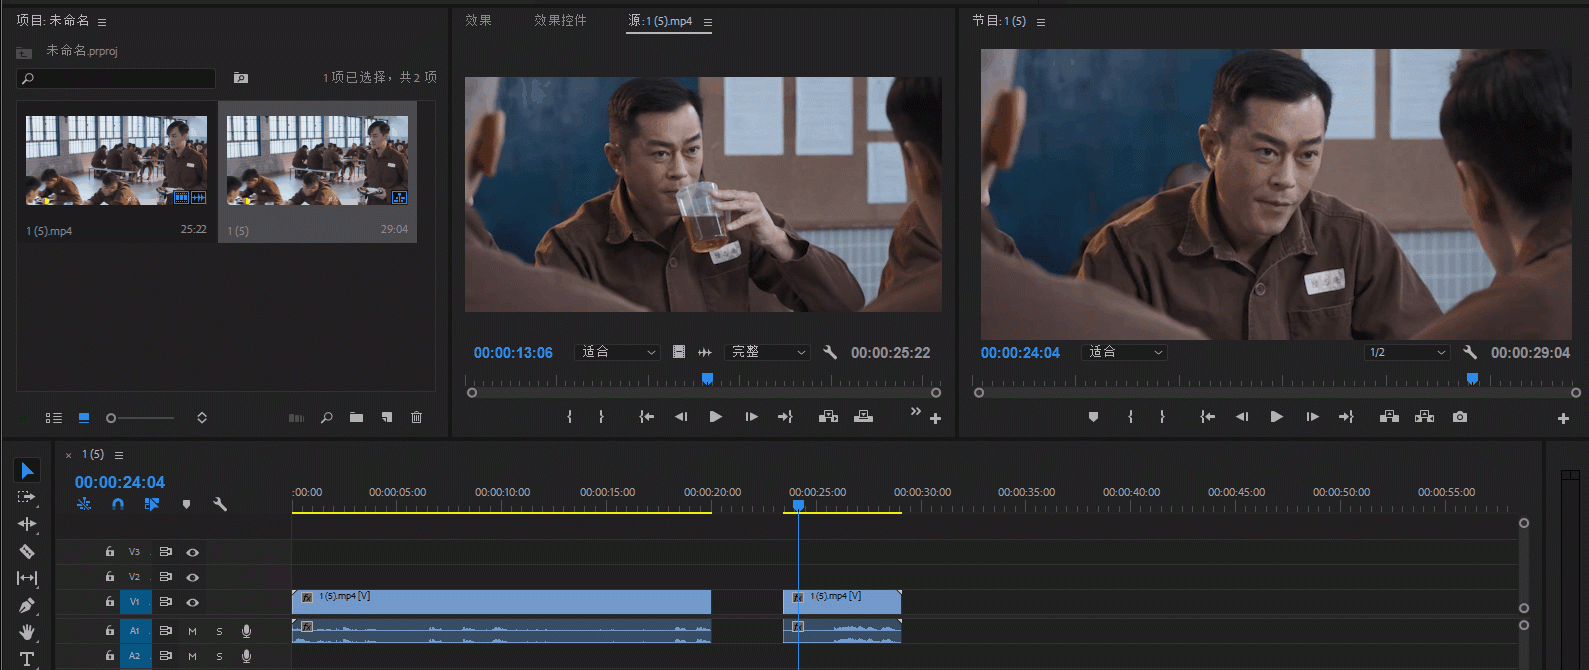Toggle linked selection in timeline
Screen dimensions: 1589x670
[152, 504]
